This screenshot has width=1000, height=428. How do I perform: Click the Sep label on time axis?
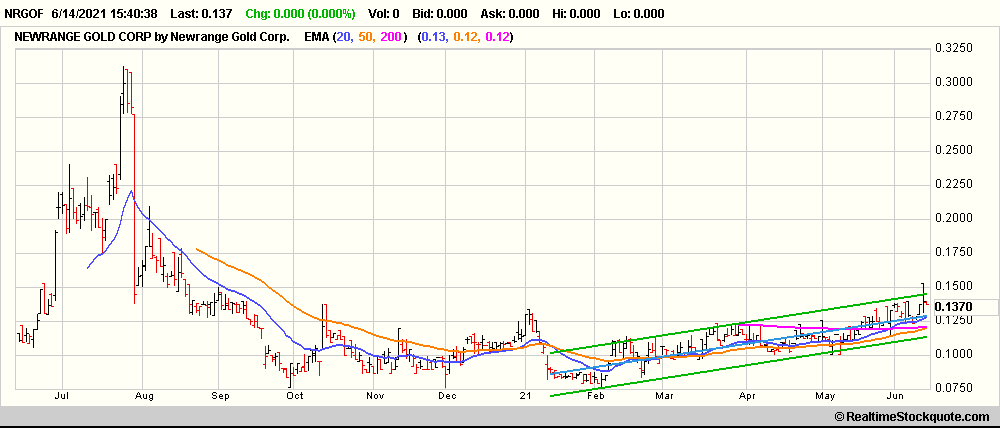coord(219,397)
